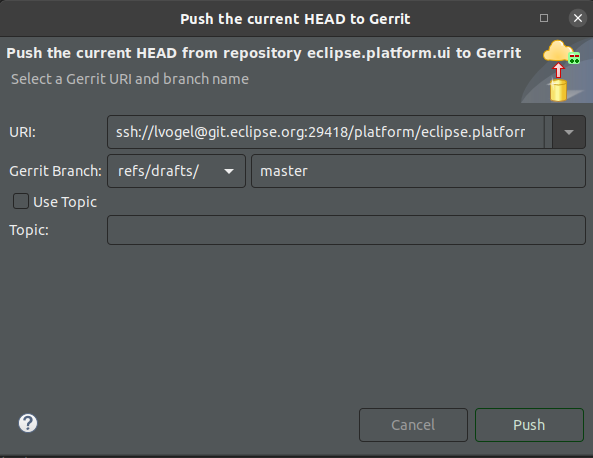Click the URI label
Screen dimensions: 593x458
point(22,132)
